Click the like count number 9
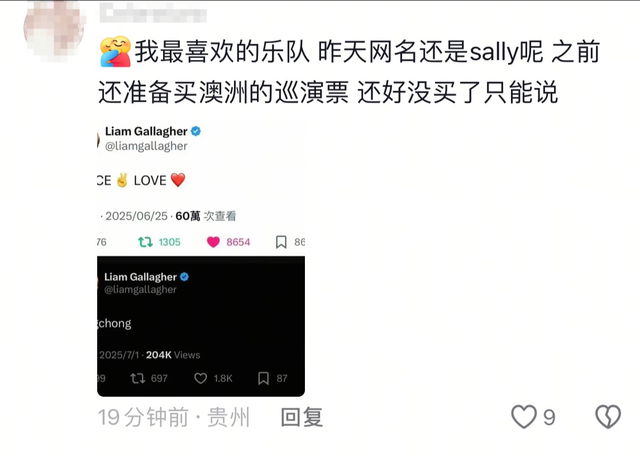 (x=549, y=417)
